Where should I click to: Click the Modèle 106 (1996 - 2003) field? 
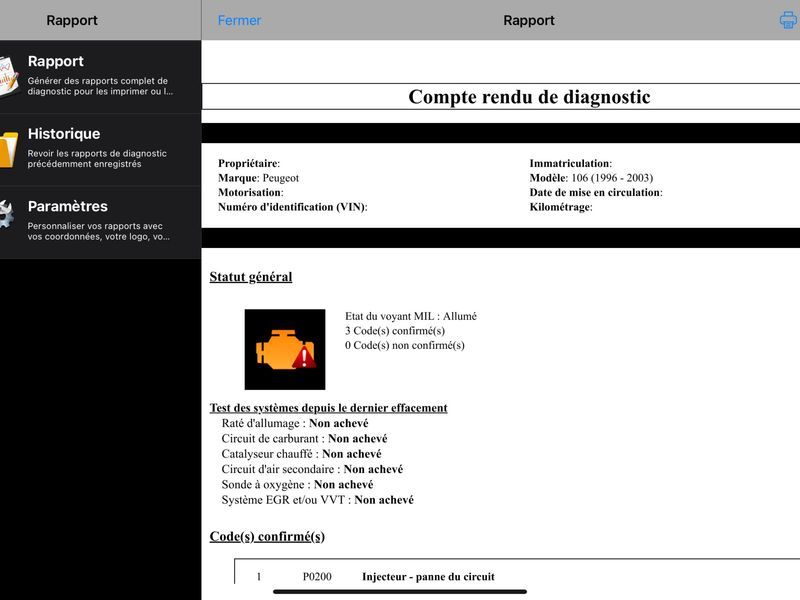(591, 178)
